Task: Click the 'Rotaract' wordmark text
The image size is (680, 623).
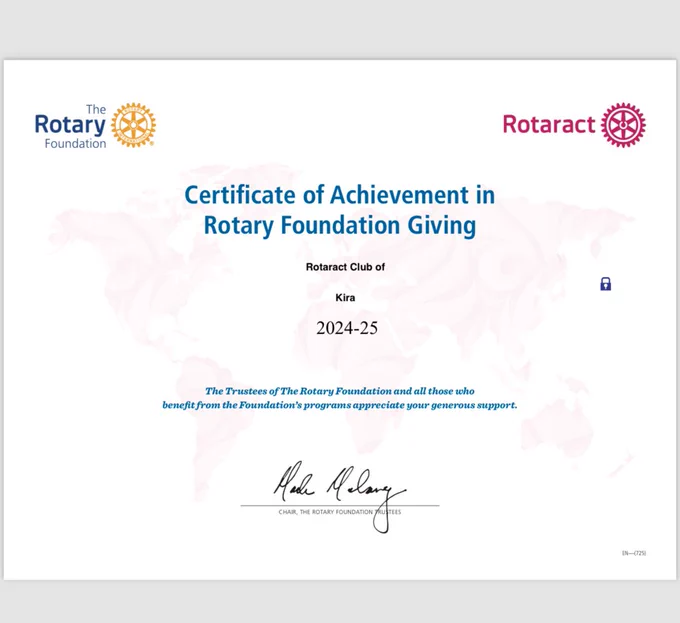Action: pyautogui.click(x=549, y=124)
